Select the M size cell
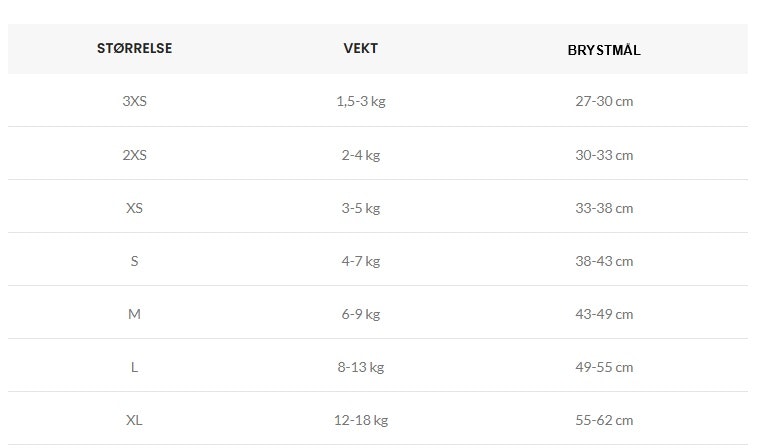Image resolution: width=757 pixels, height=448 pixels. [134, 314]
